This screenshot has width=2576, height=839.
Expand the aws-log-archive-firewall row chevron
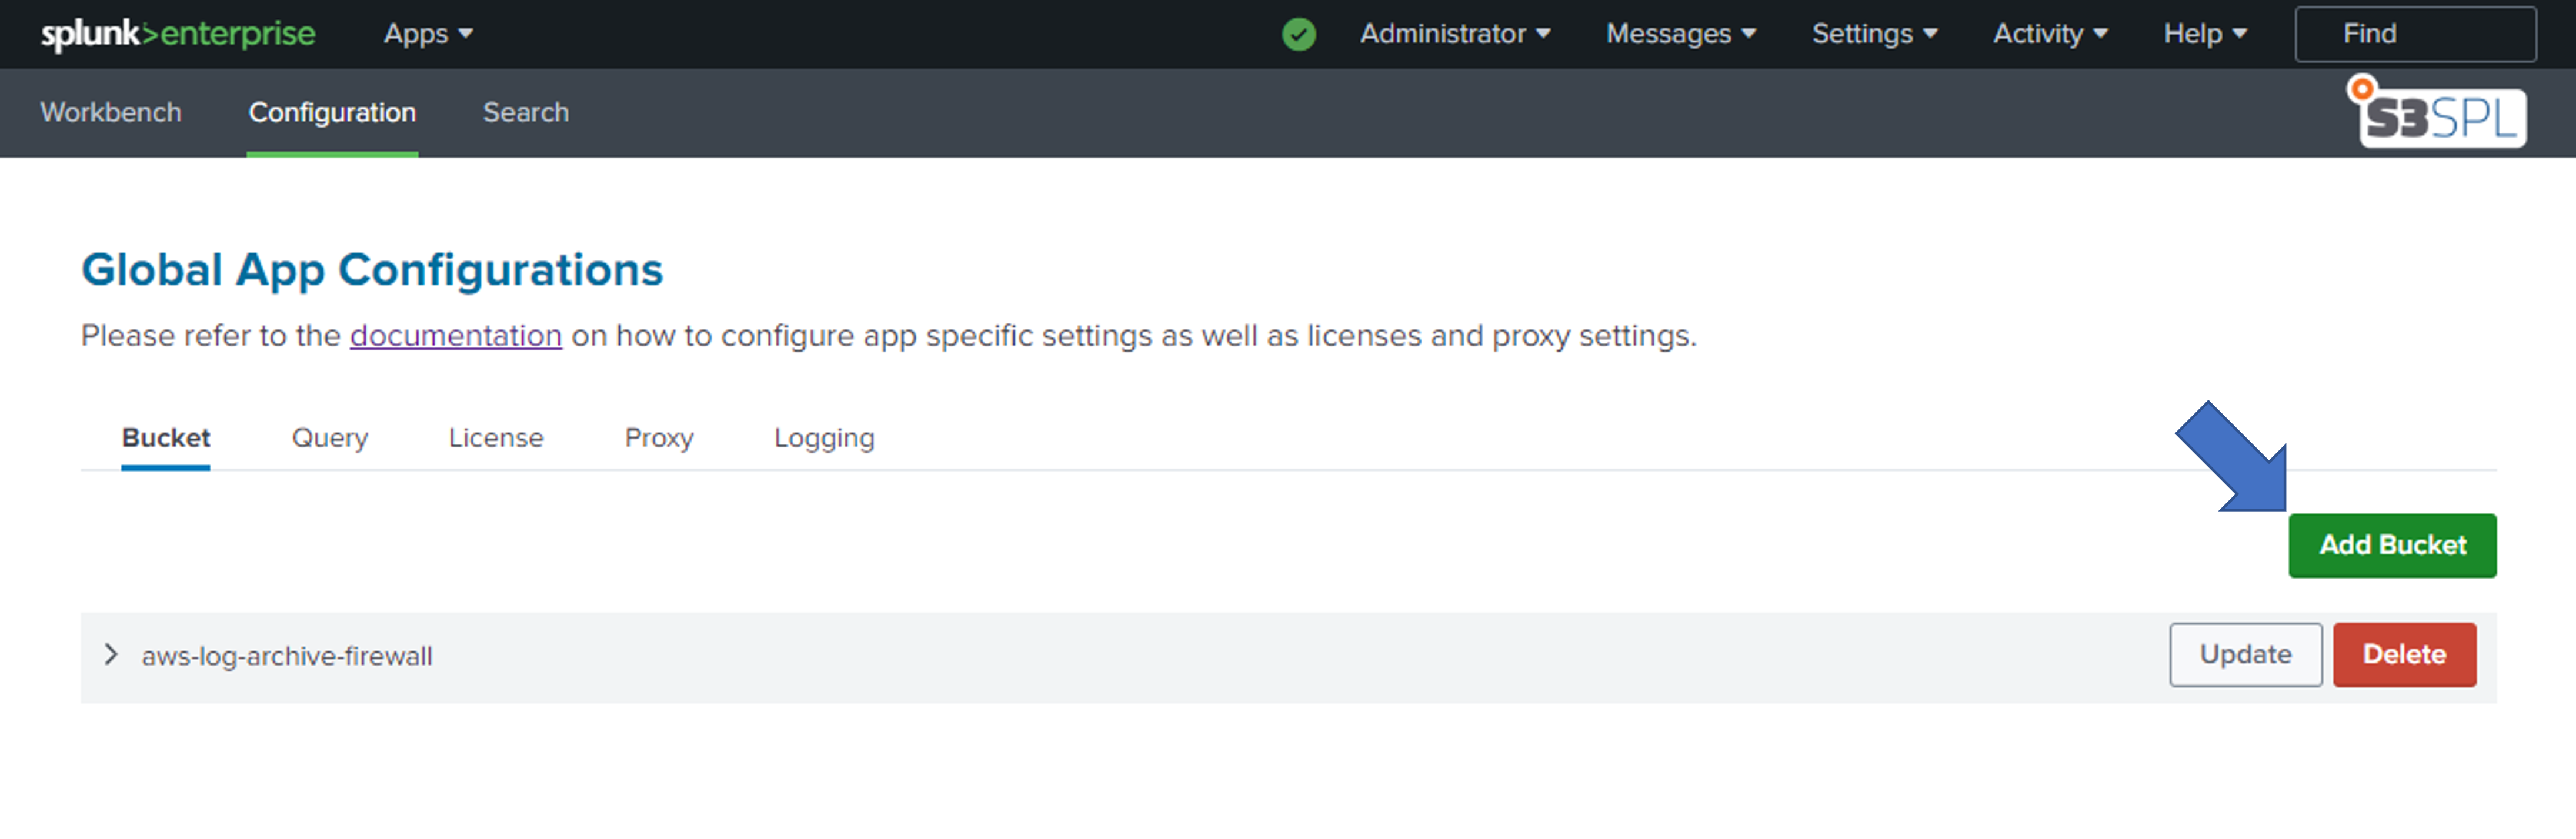pos(111,655)
